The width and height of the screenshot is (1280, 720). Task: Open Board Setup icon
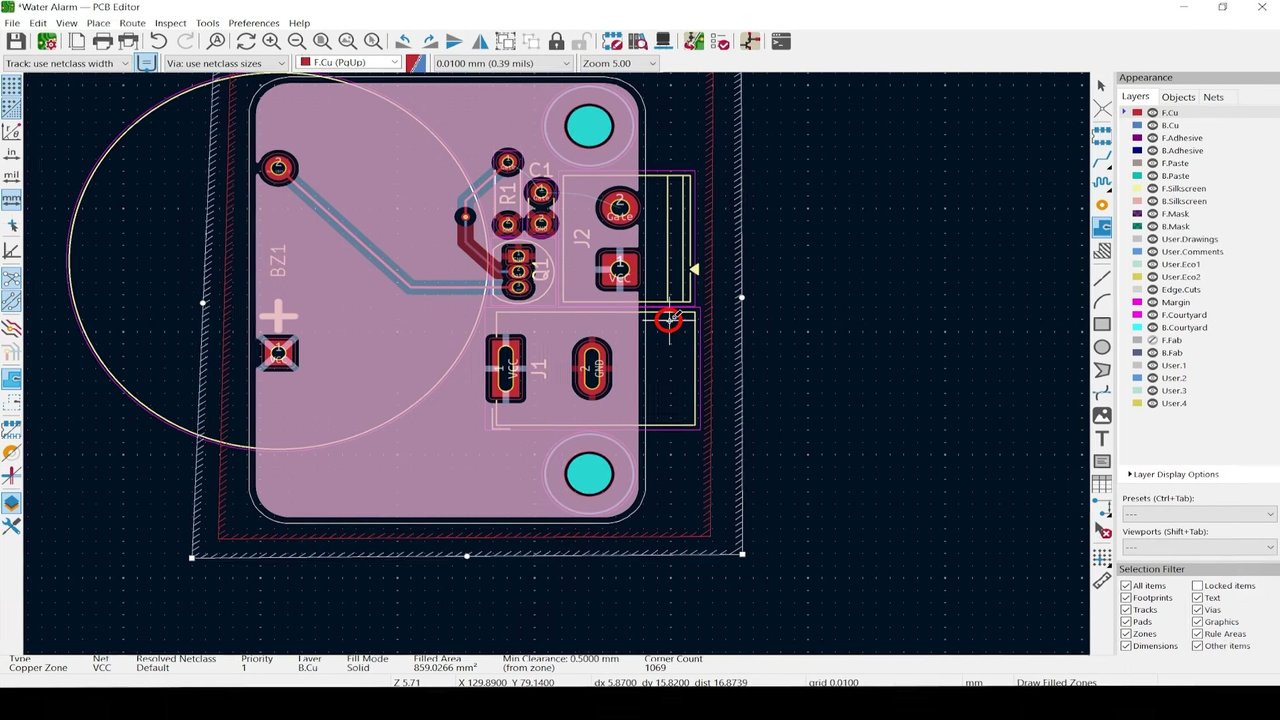(x=47, y=41)
